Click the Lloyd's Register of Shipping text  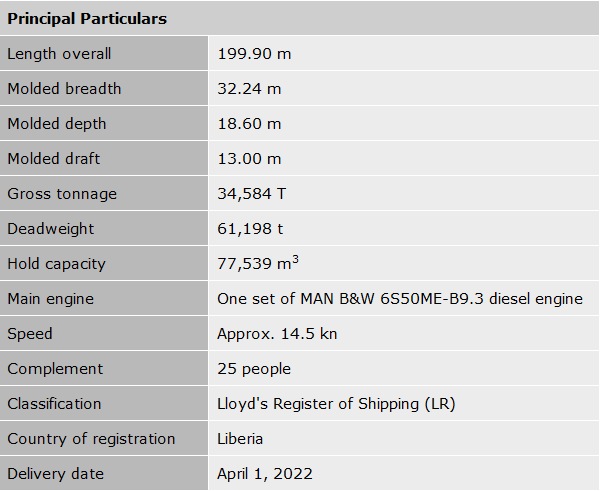[344, 404]
